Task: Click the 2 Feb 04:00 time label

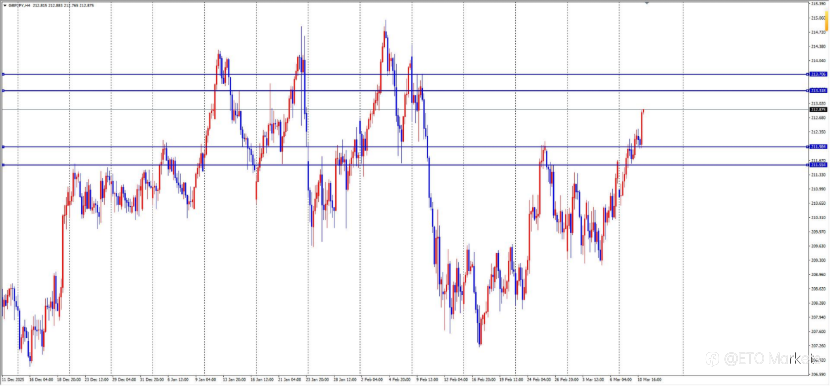Action: [372, 380]
